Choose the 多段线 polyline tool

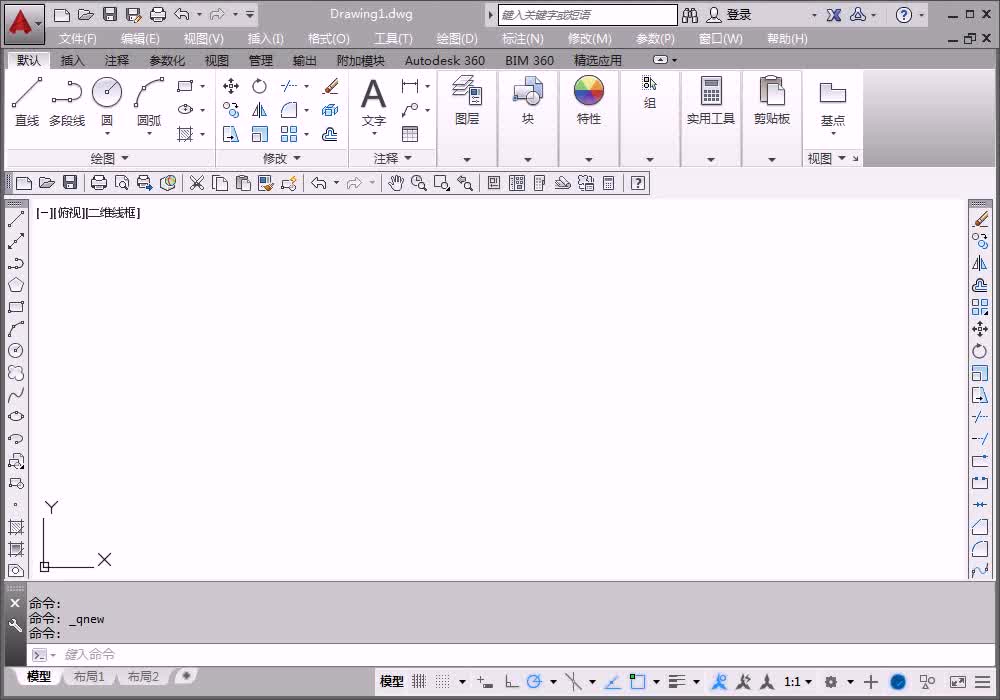(66, 101)
